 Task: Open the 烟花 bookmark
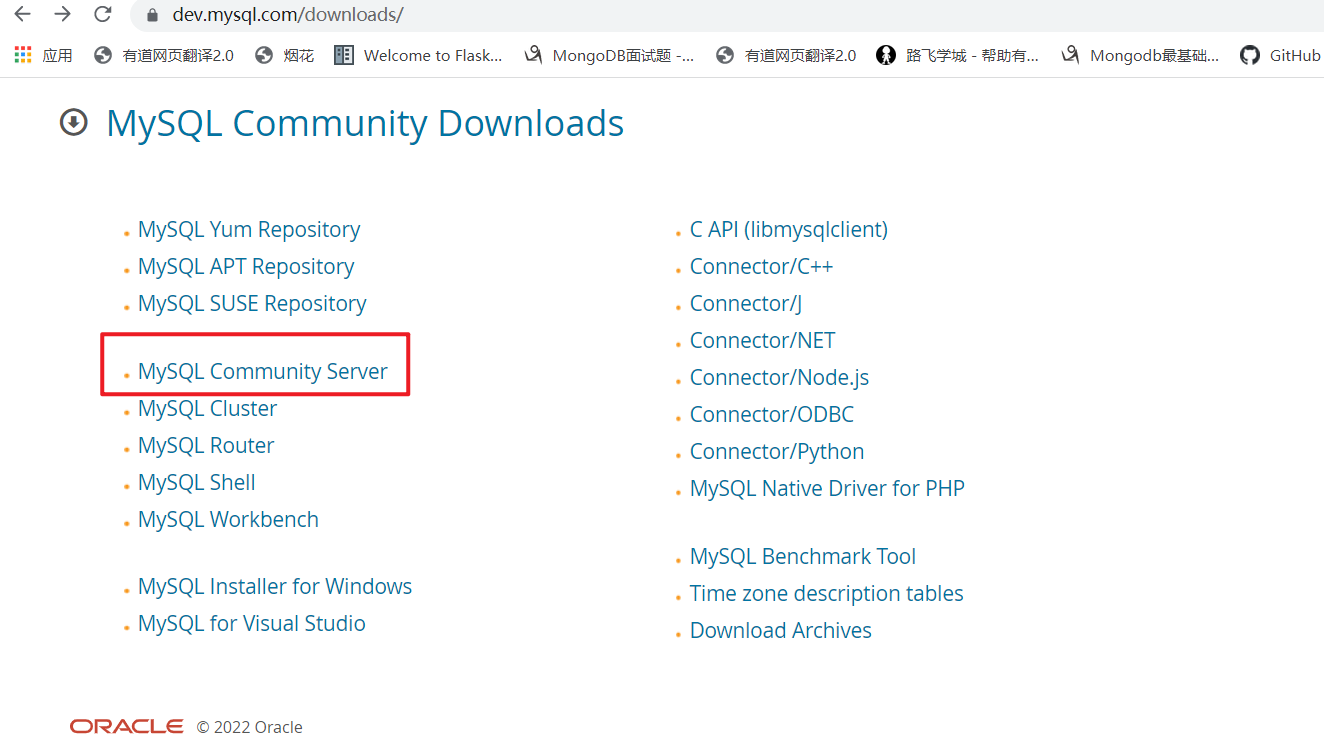[x=285, y=55]
